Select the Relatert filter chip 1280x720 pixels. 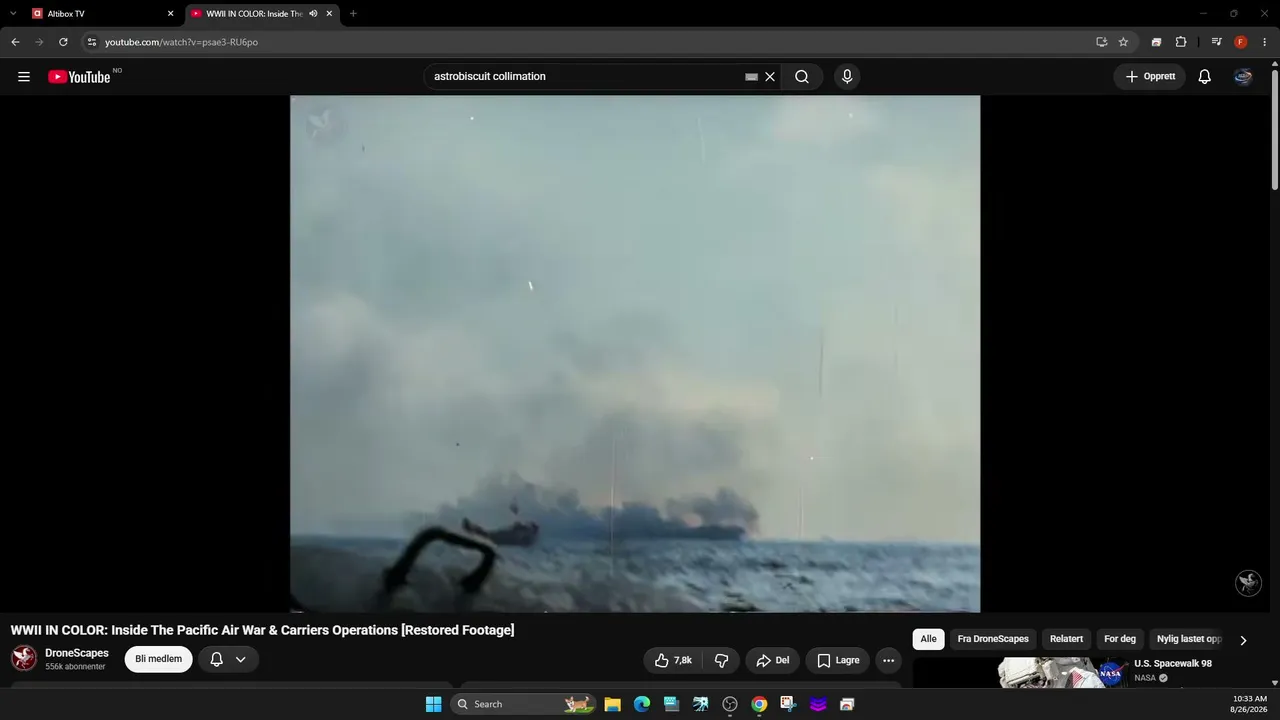click(1066, 639)
